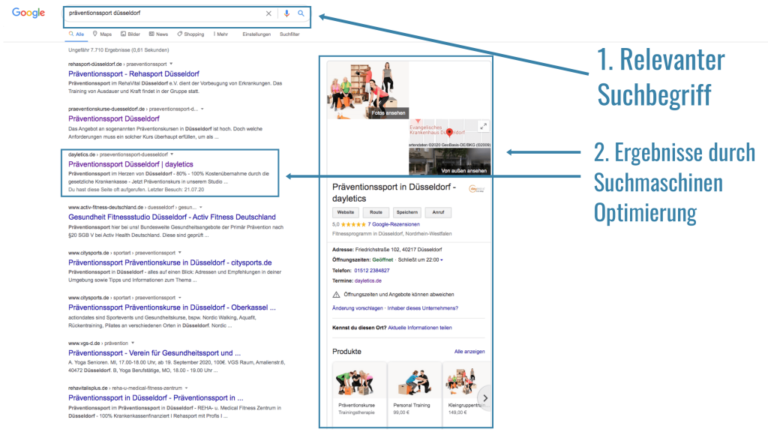
Task: Click the warning triangle beside Öffnungszeiten notice
Action: tap(336, 295)
